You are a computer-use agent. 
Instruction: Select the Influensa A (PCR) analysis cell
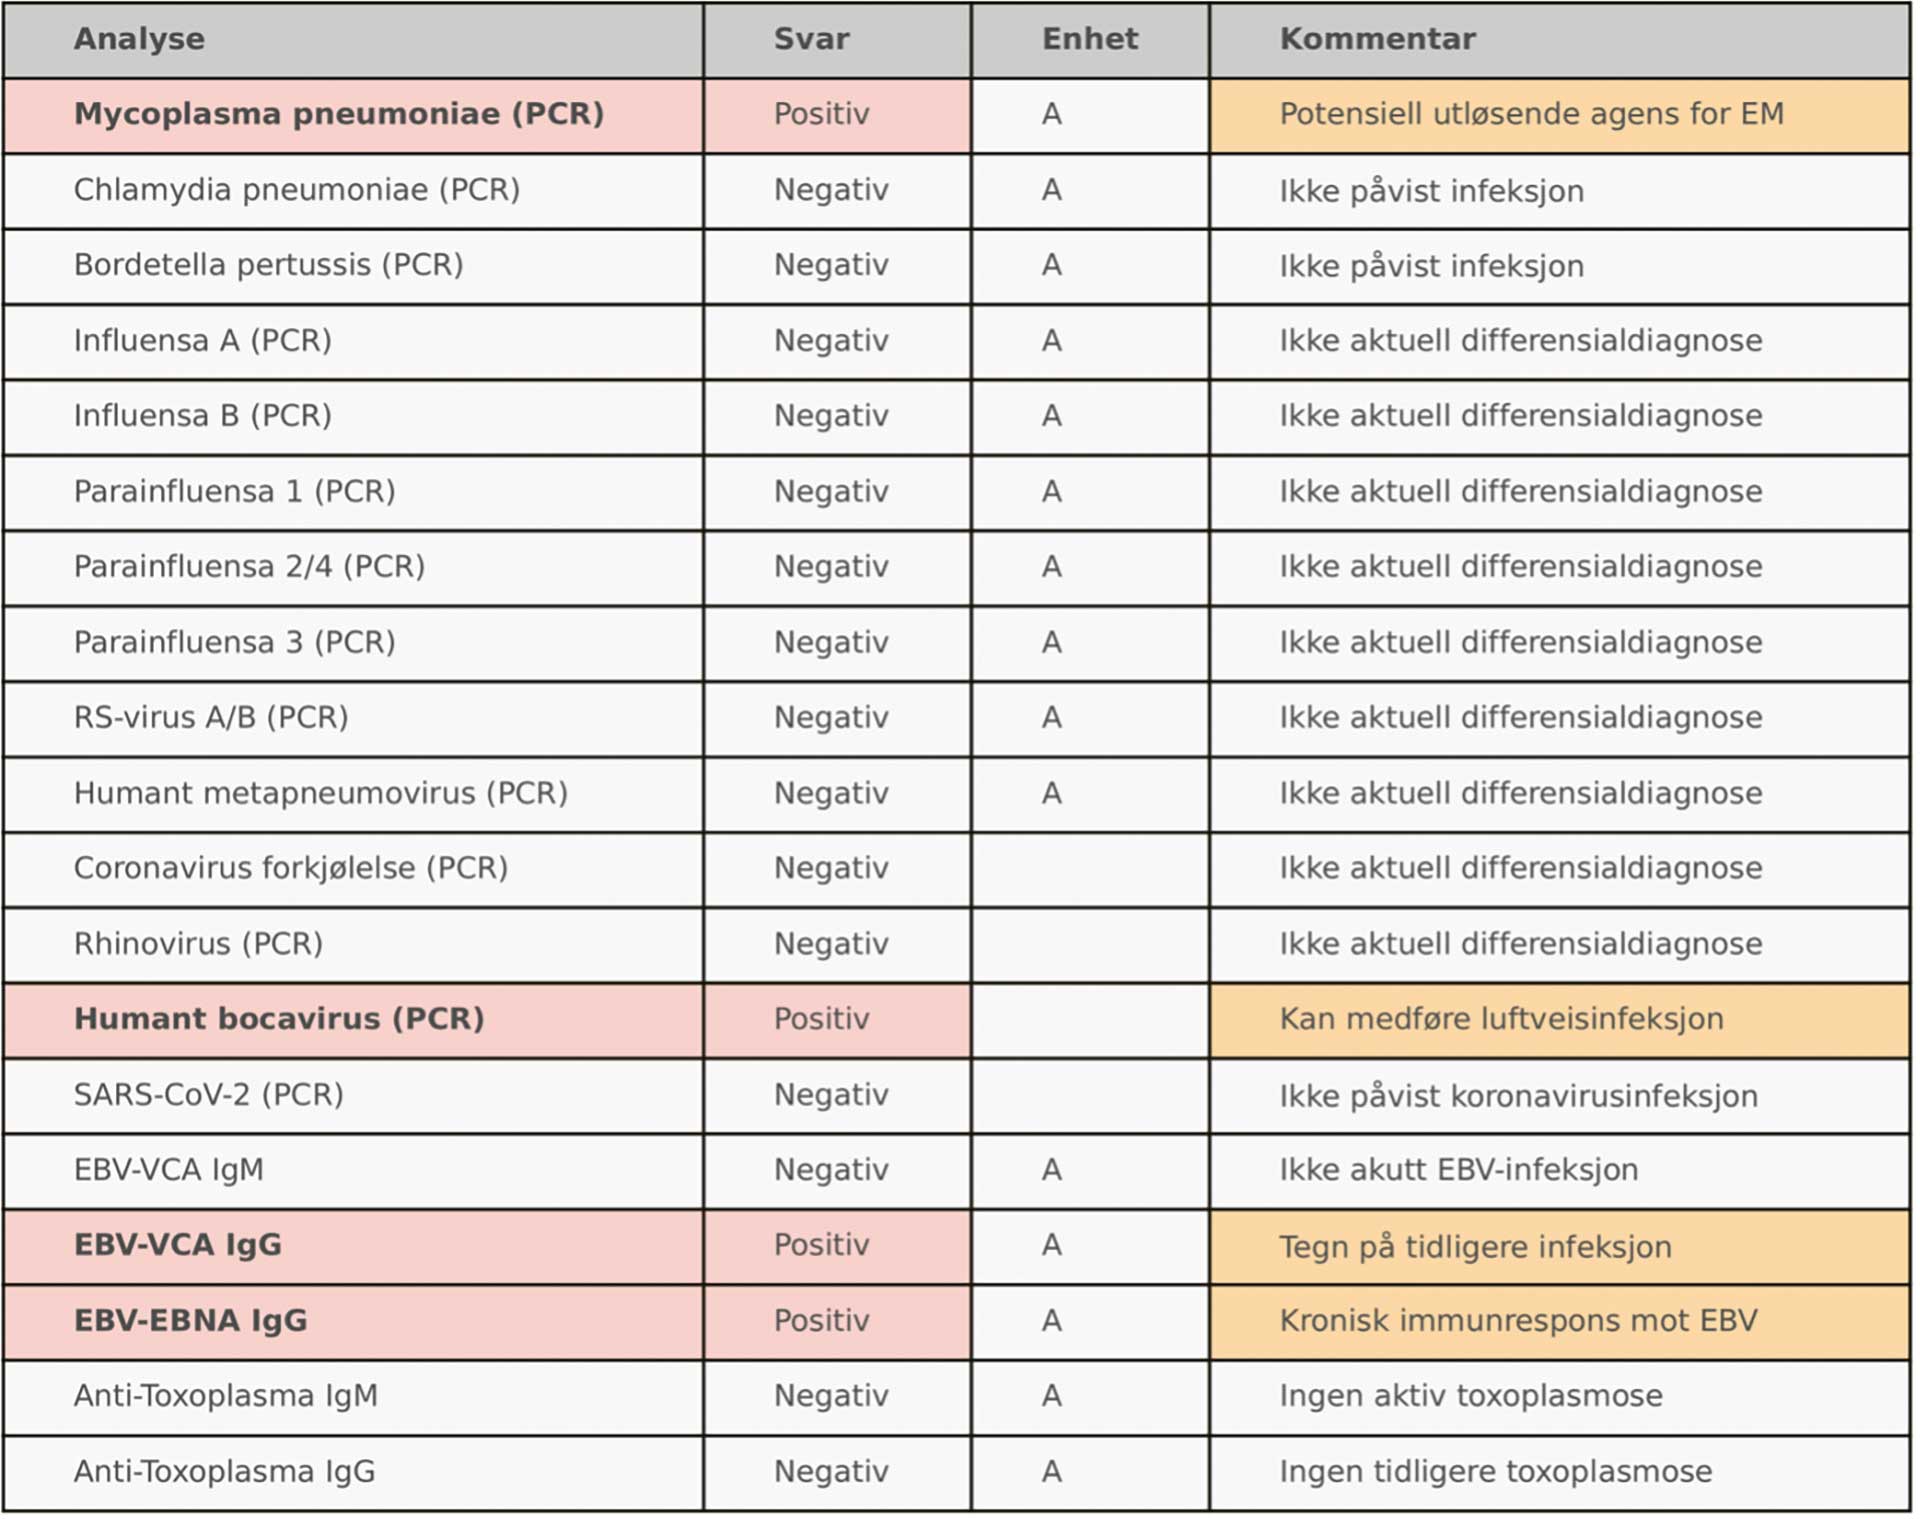(x=203, y=341)
